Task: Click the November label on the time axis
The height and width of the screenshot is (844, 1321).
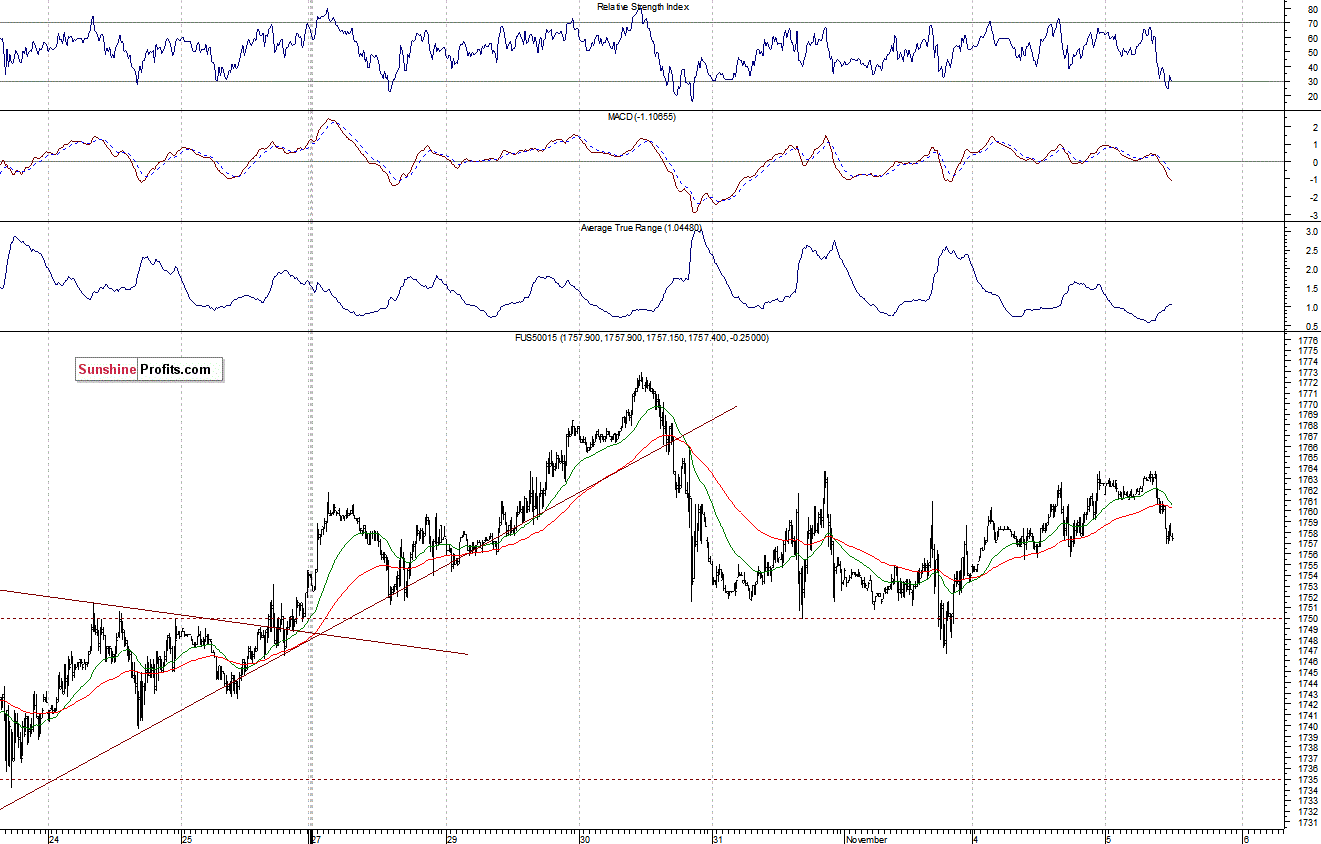Action: coord(867,840)
